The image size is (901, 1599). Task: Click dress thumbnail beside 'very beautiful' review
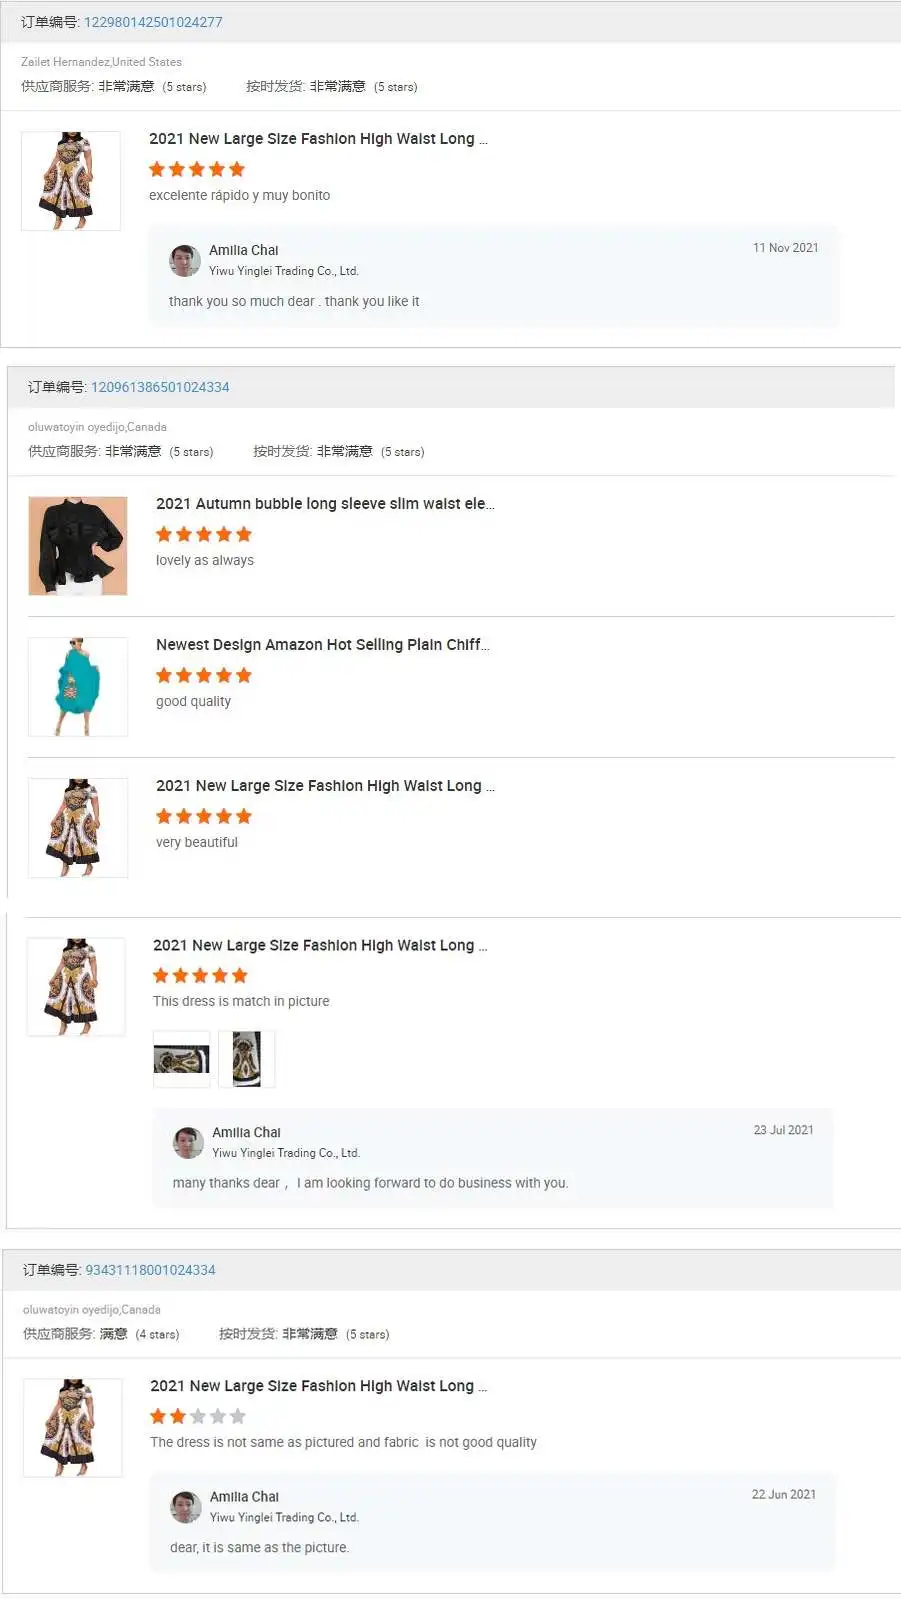(x=78, y=828)
